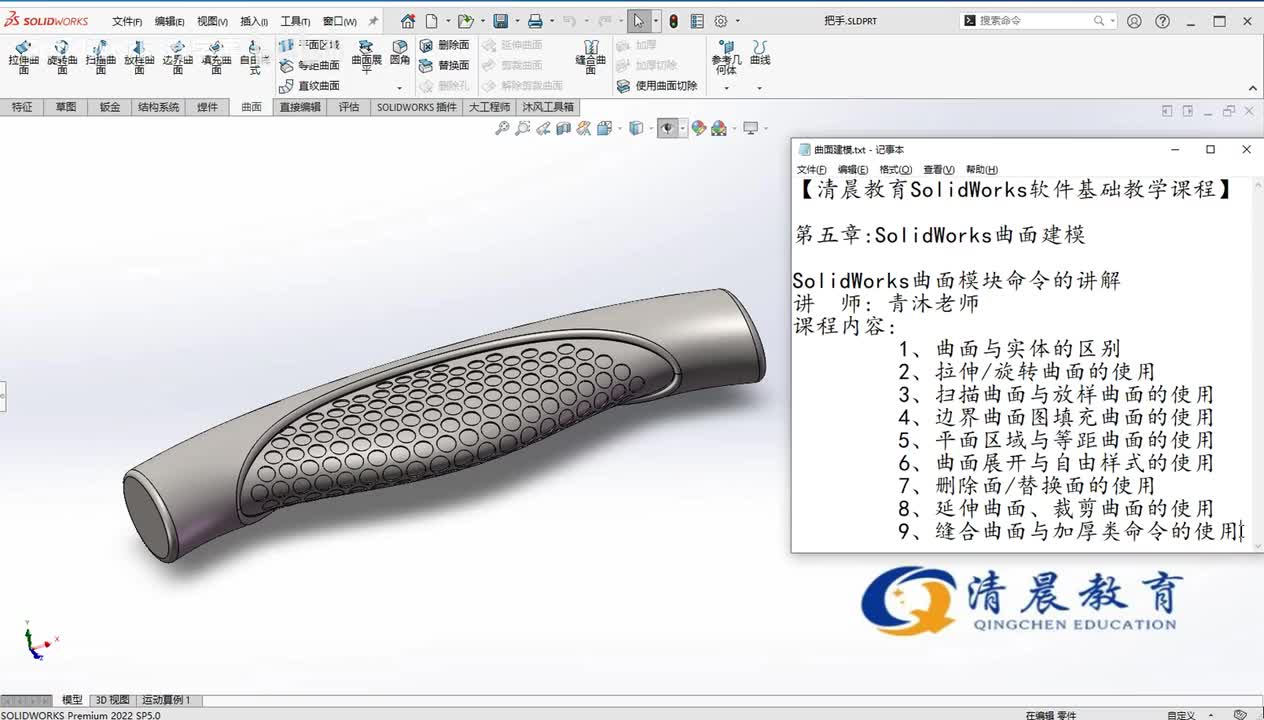Switch to the SOLIDWORKS 插件 tab

tap(416, 107)
